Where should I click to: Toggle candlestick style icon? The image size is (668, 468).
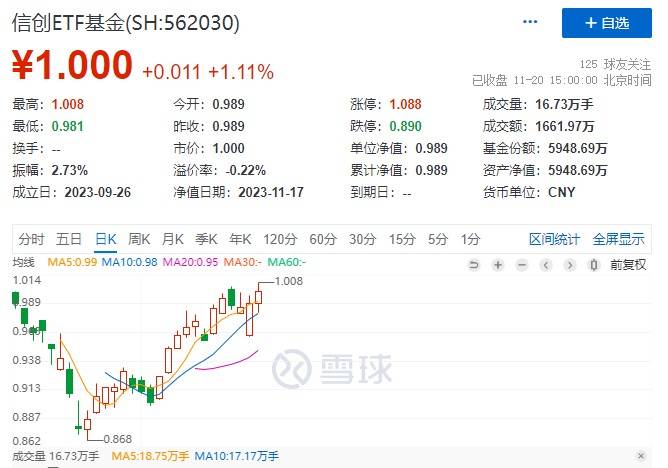[x=593, y=265]
